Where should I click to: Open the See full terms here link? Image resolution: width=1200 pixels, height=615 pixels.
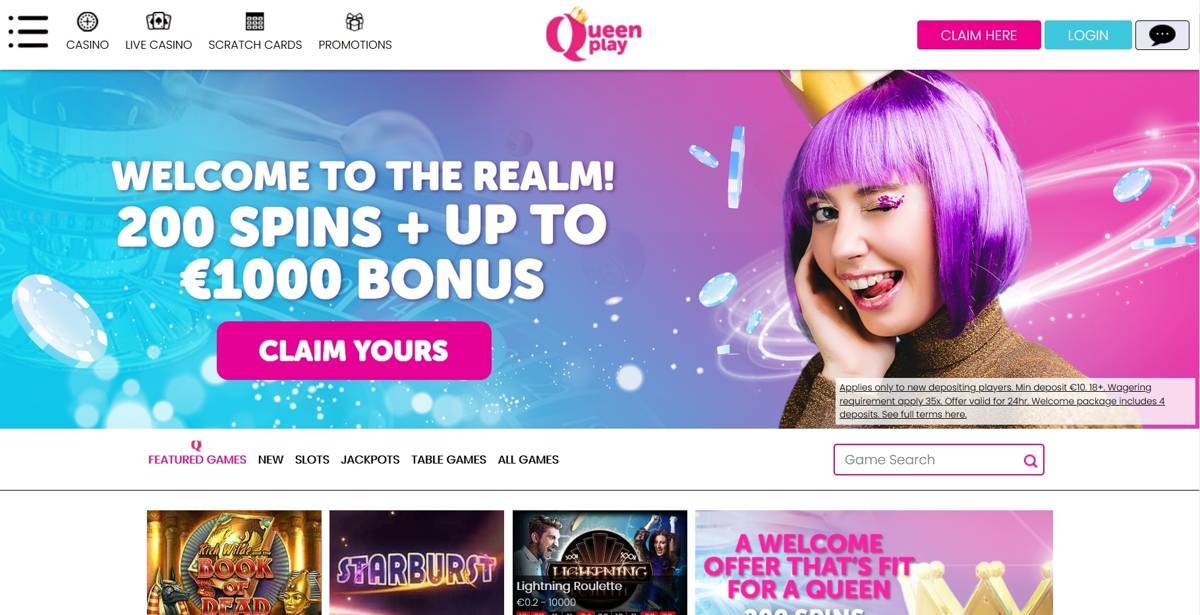point(924,414)
